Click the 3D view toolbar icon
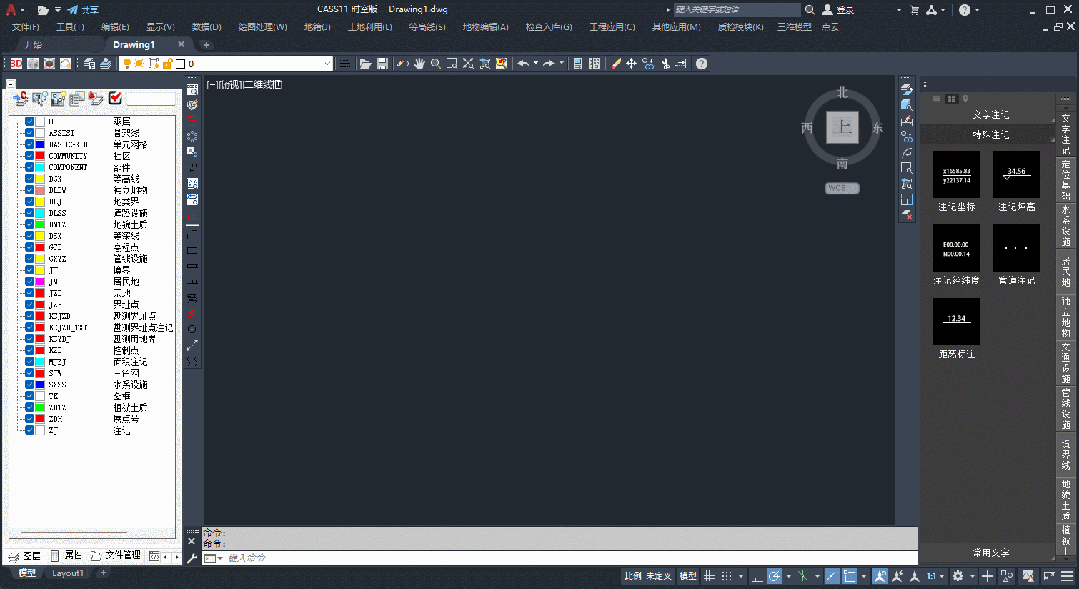This screenshot has width=1079, height=589. (16, 63)
